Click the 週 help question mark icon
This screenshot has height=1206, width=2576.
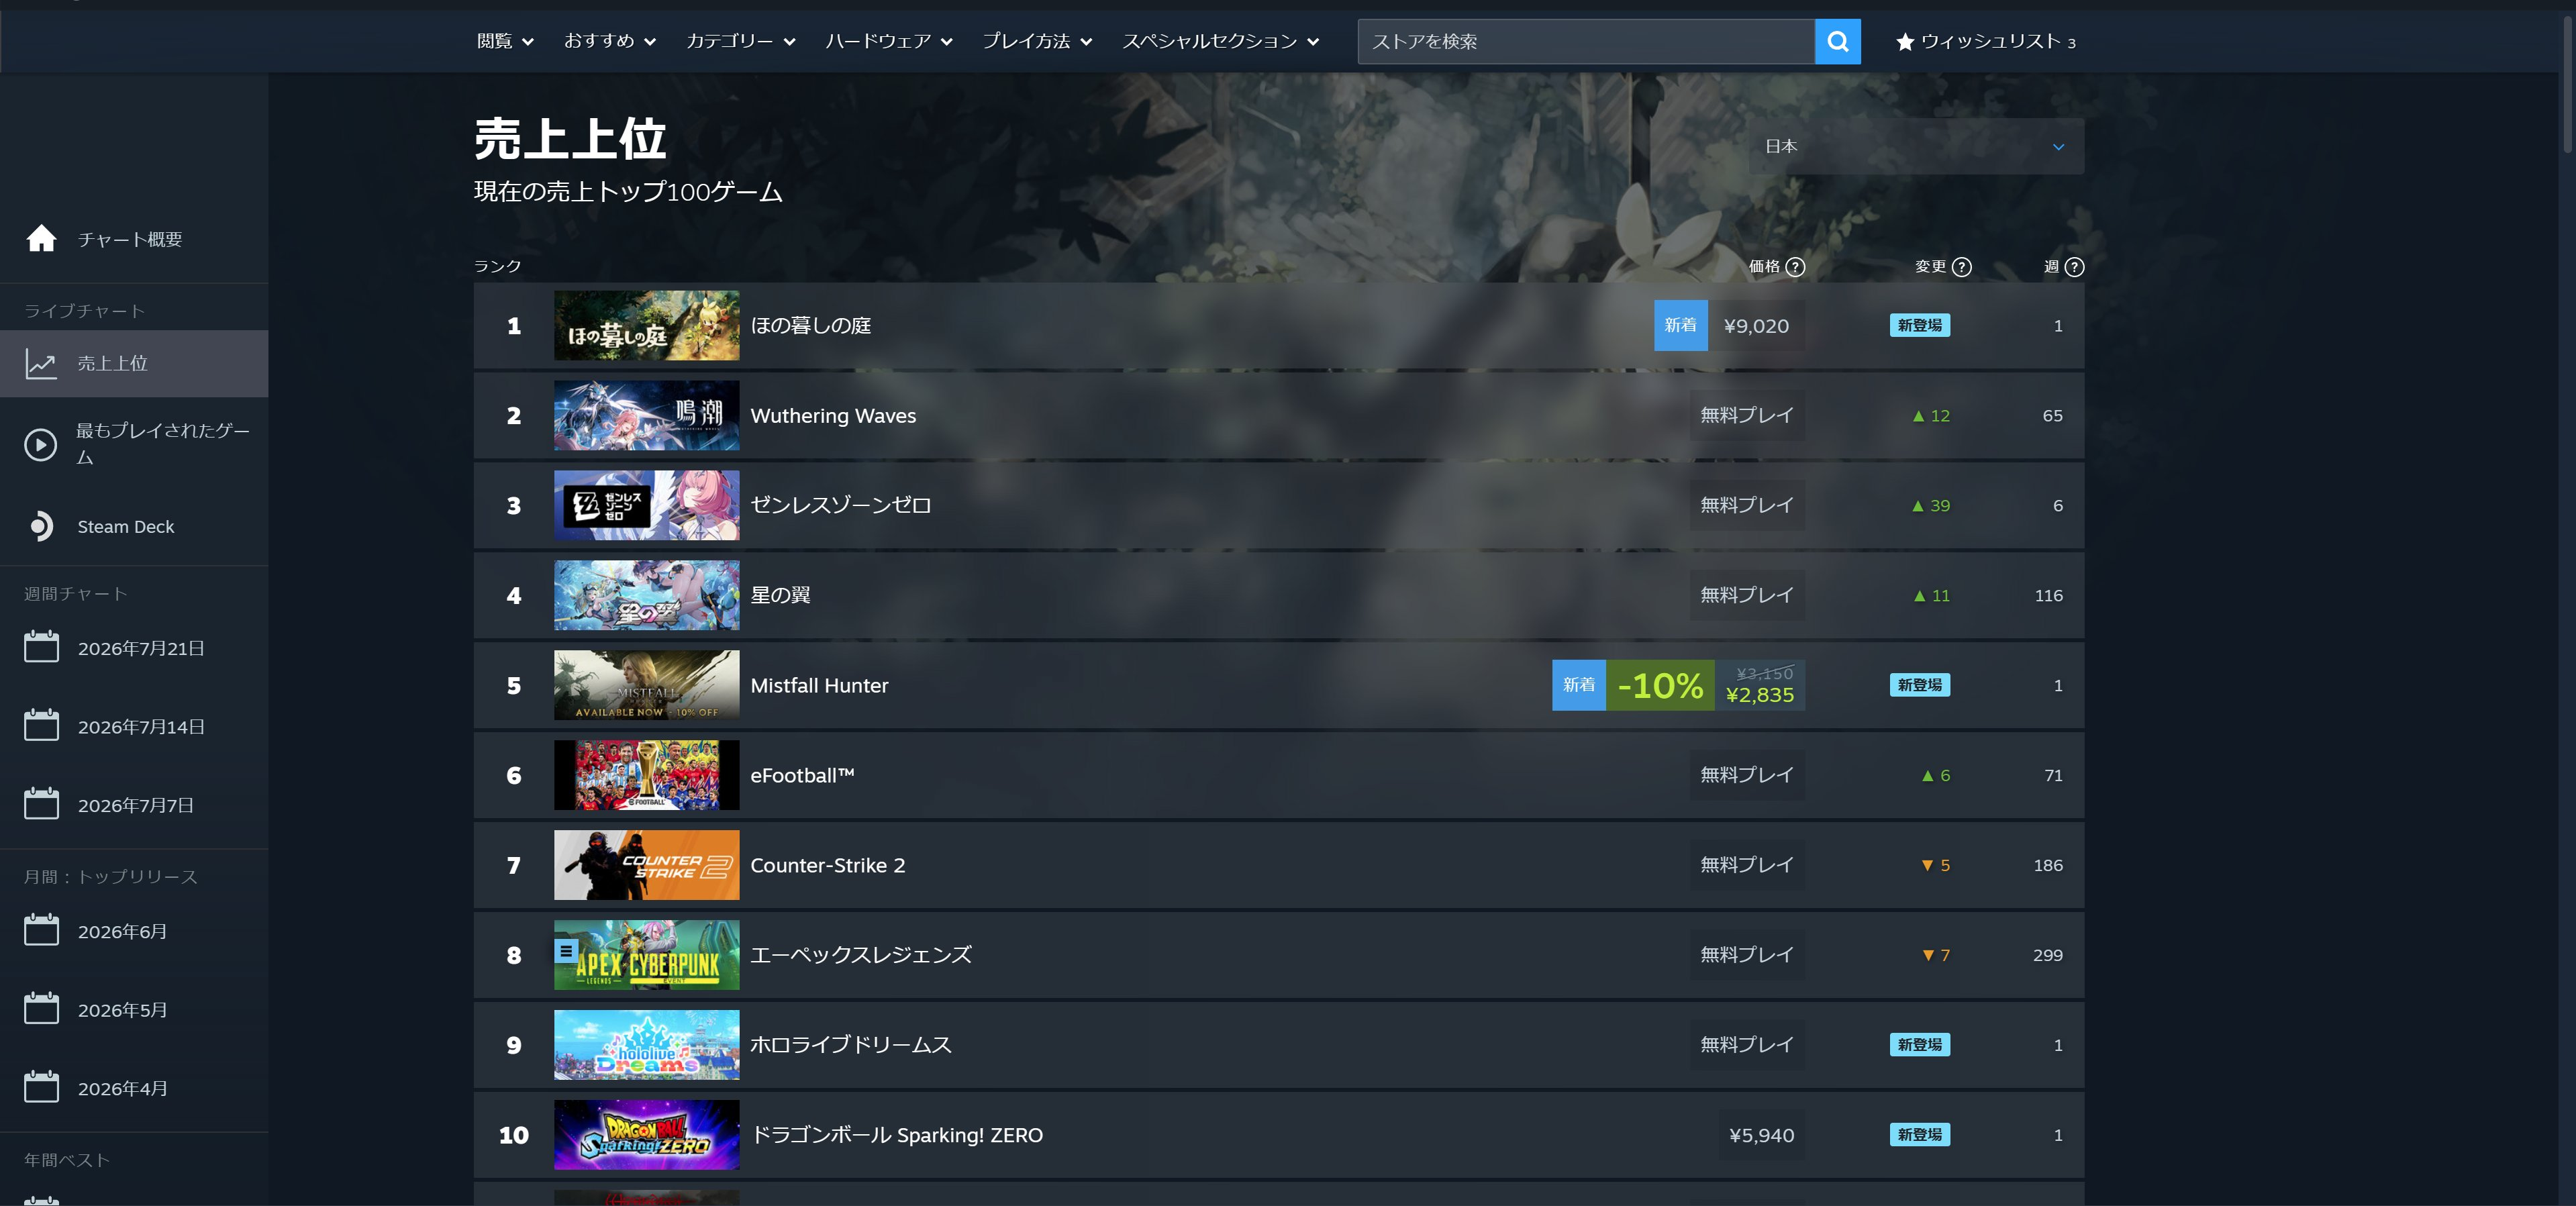pos(2075,267)
